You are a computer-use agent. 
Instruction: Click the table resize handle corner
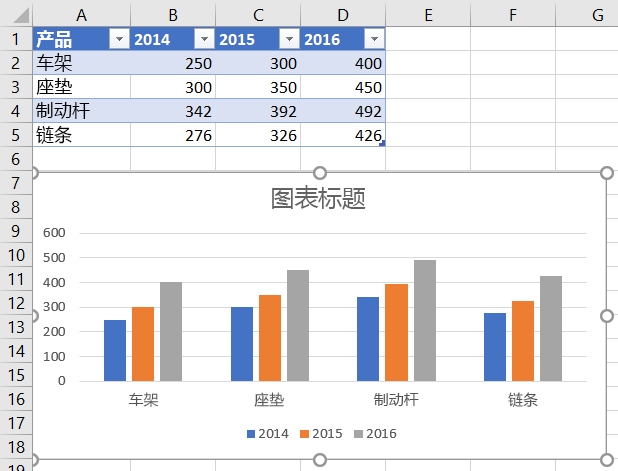click(x=382, y=144)
